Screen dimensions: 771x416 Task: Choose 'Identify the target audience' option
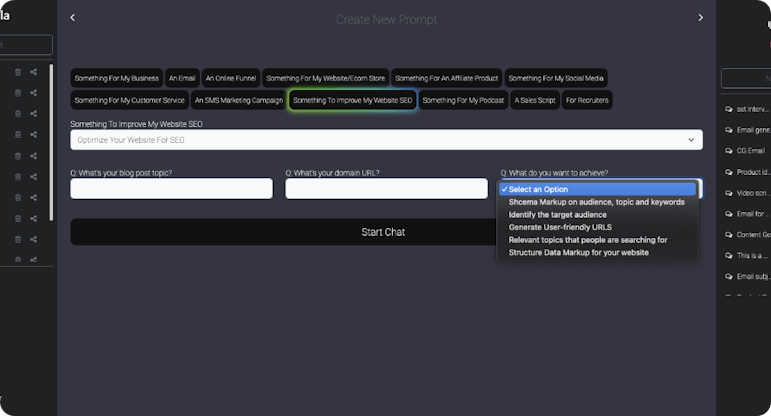(x=557, y=214)
